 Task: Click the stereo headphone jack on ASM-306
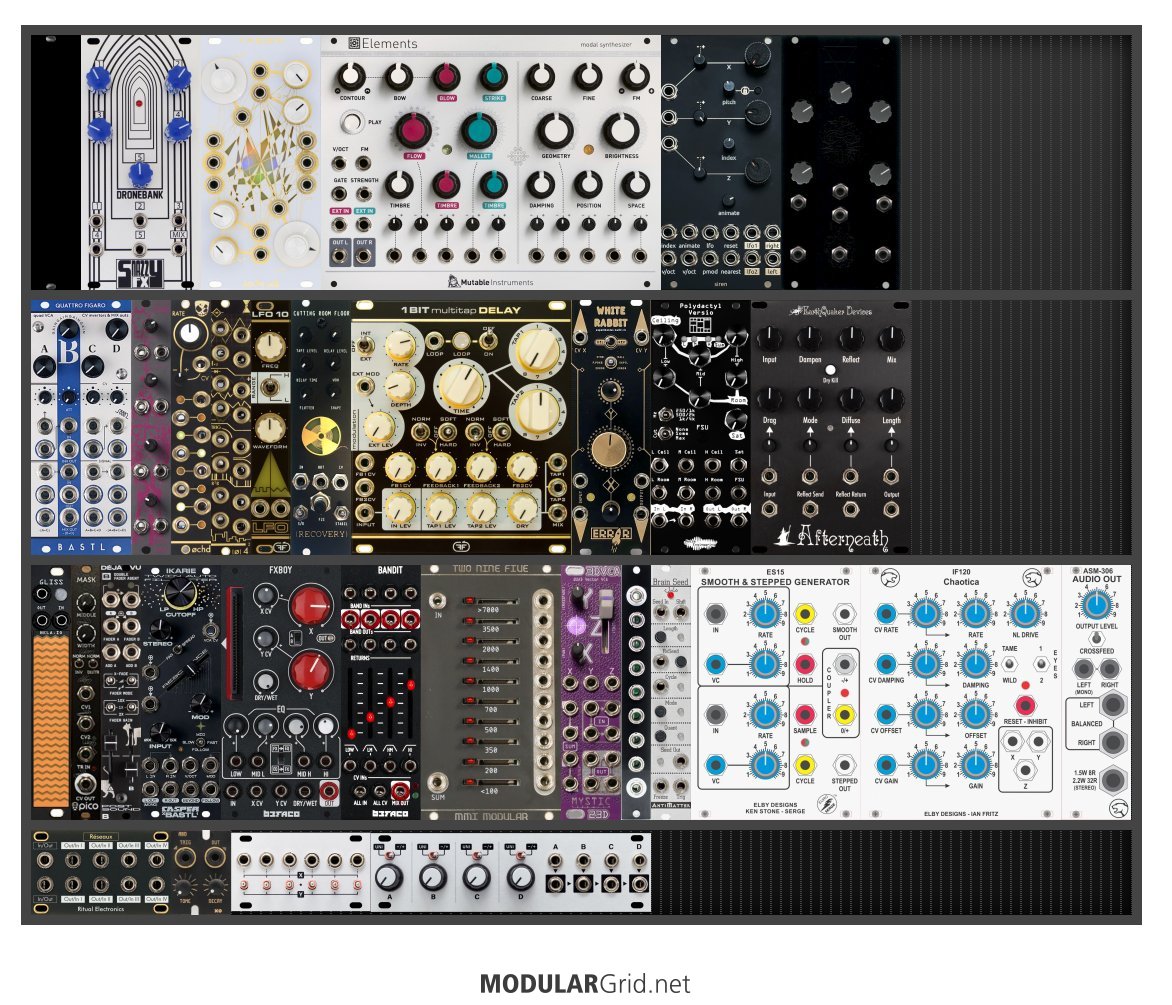pyautogui.click(x=1113, y=779)
